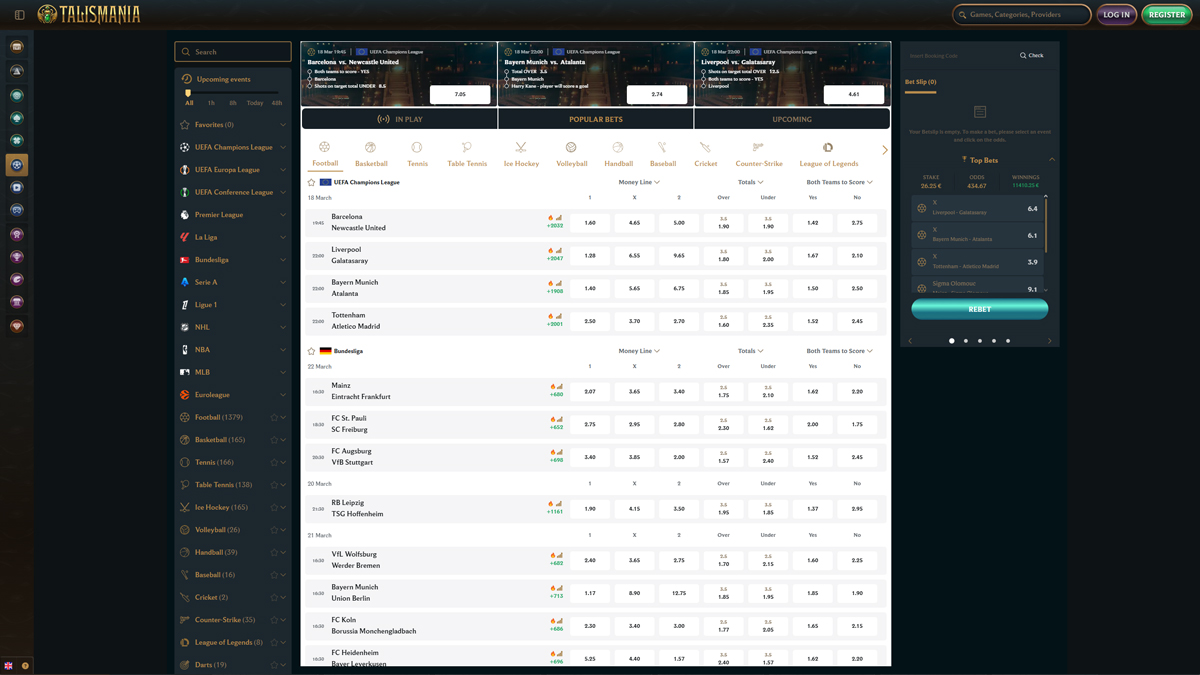Screen dimensions: 1200x675
Task: Select the Tennis ball icon tab
Action: (417, 147)
